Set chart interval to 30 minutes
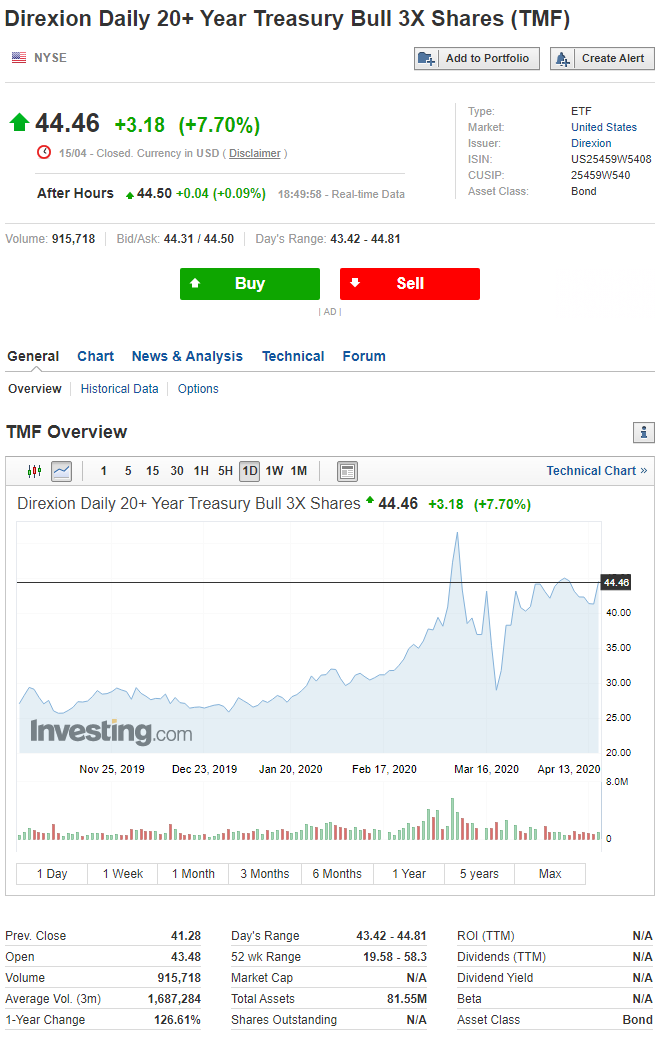662x1038 pixels. pyautogui.click(x=177, y=471)
